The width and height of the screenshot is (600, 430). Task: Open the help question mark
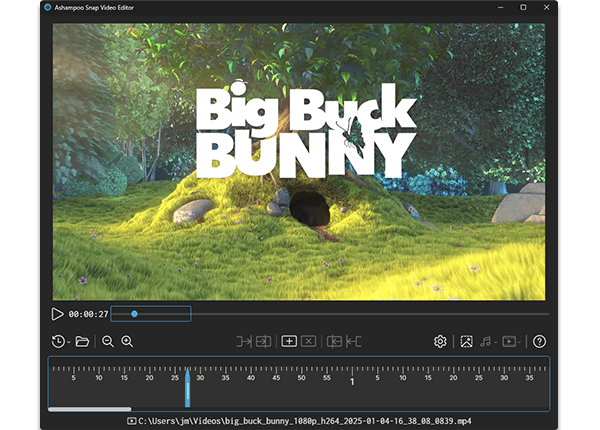pyautogui.click(x=539, y=341)
